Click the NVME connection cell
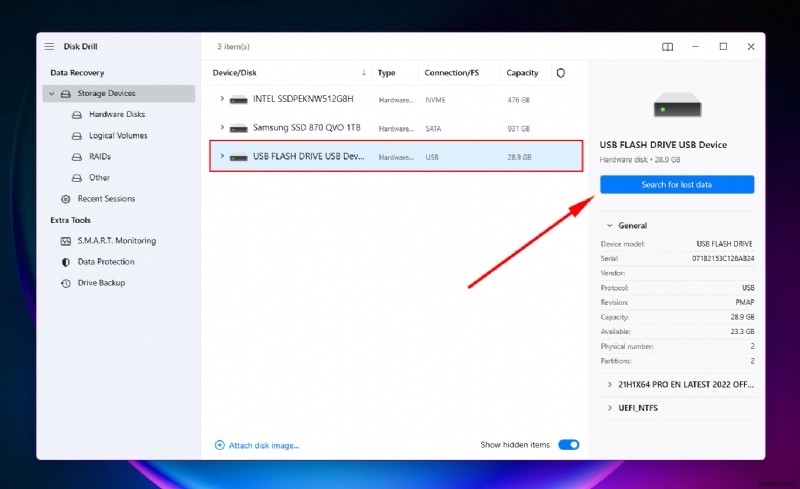This screenshot has width=800, height=489. click(x=435, y=100)
